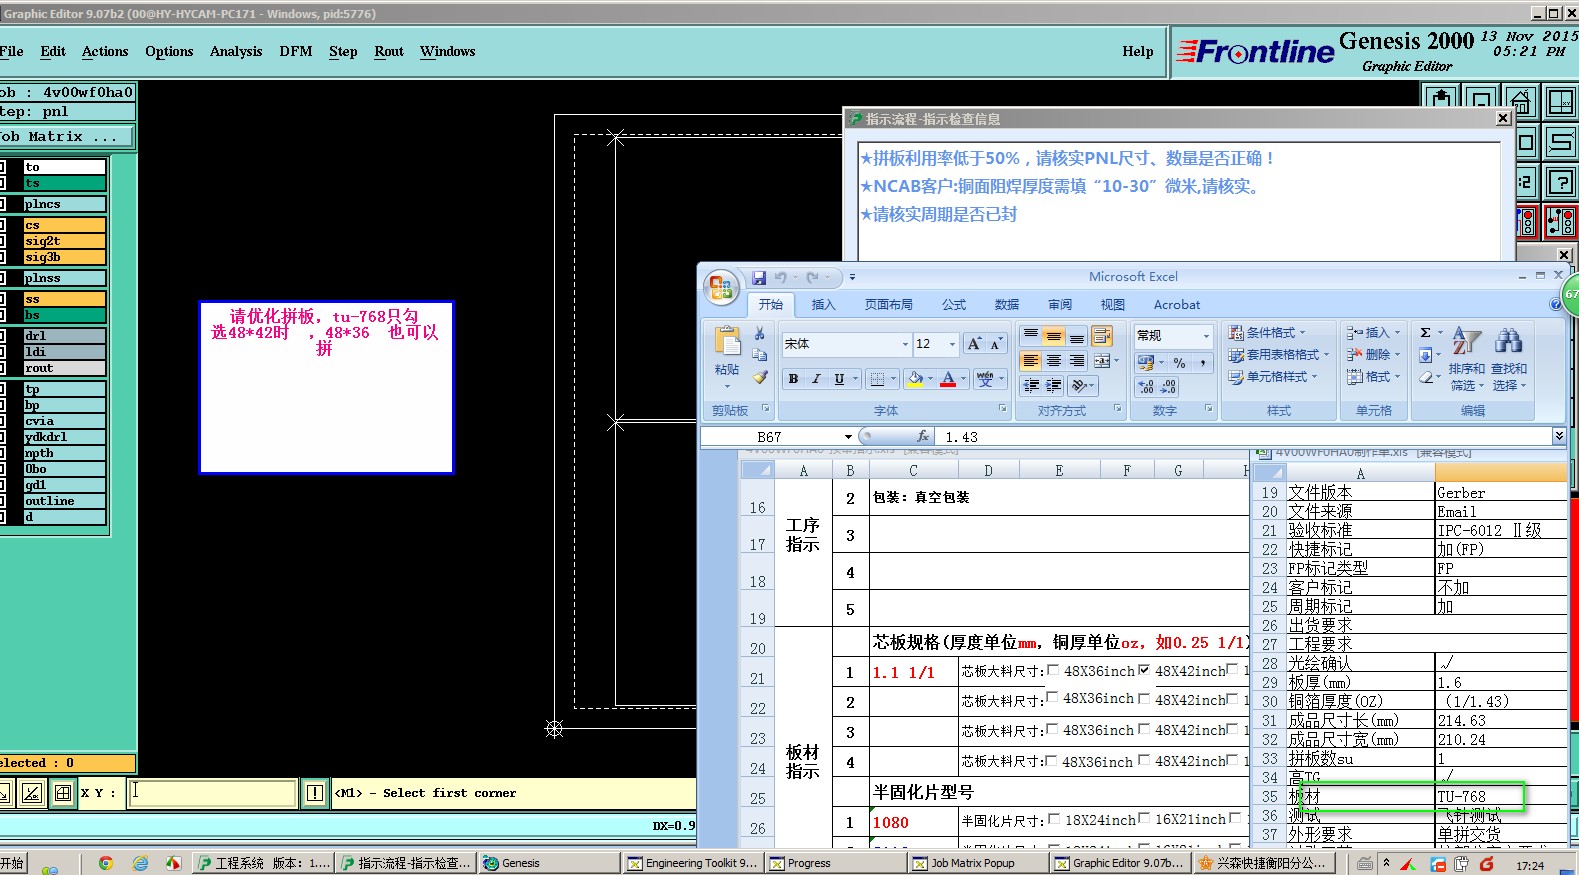Click the X Y coordinate input field

click(x=213, y=793)
